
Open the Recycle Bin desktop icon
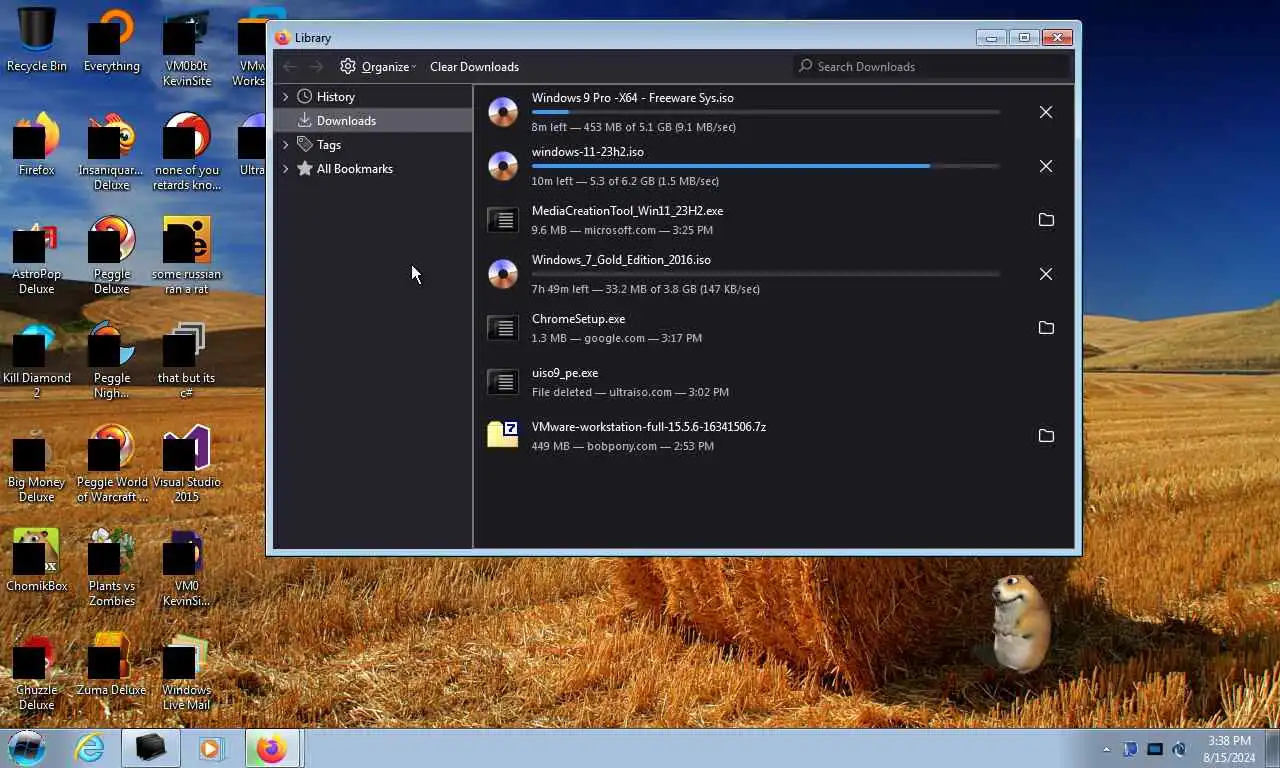pos(37,40)
